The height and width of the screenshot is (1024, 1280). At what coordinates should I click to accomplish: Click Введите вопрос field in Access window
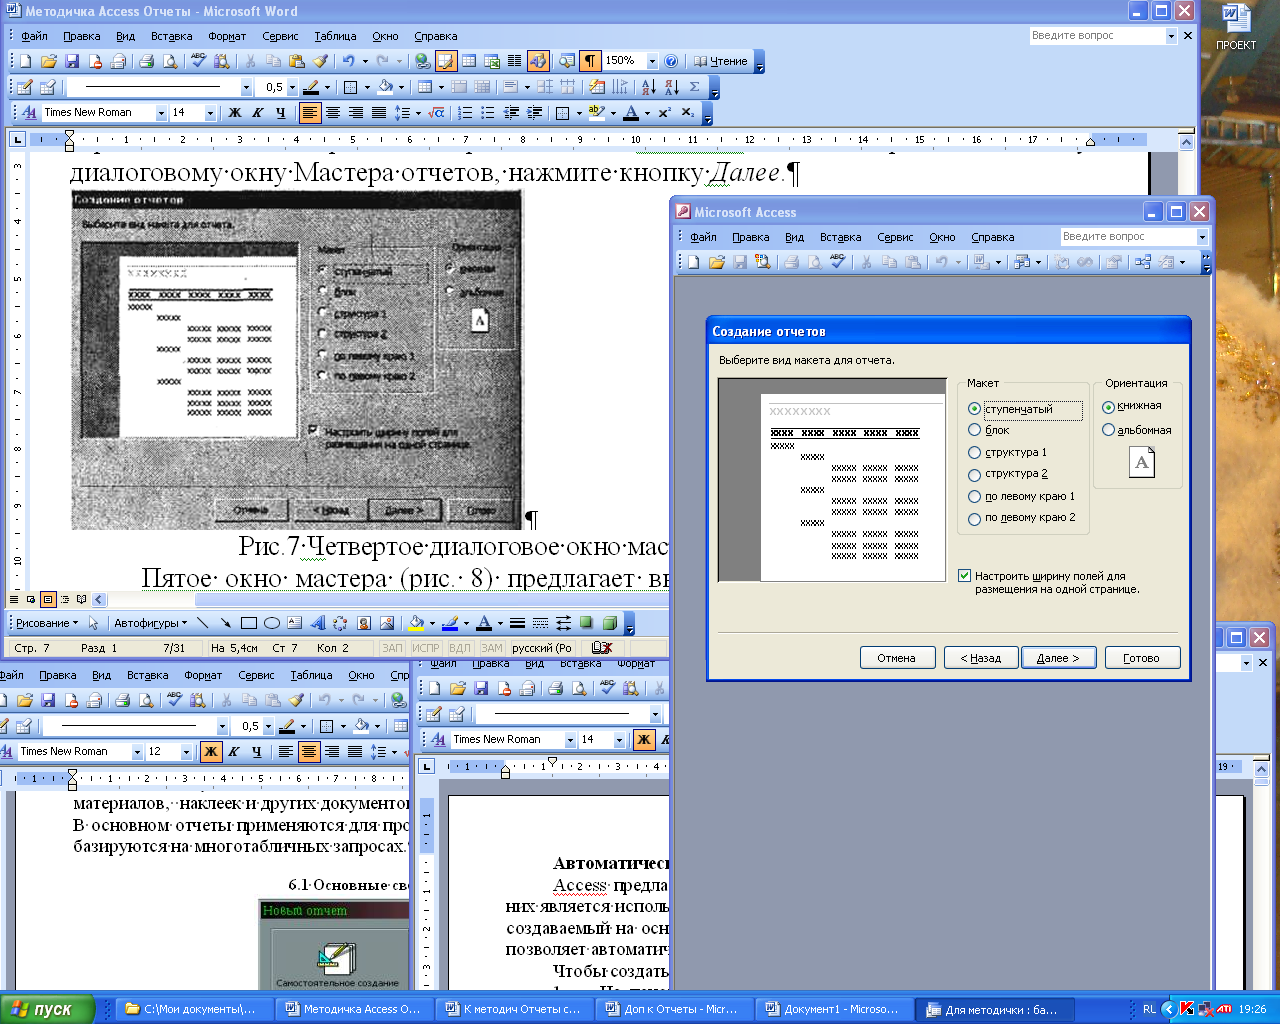(x=1129, y=236)
